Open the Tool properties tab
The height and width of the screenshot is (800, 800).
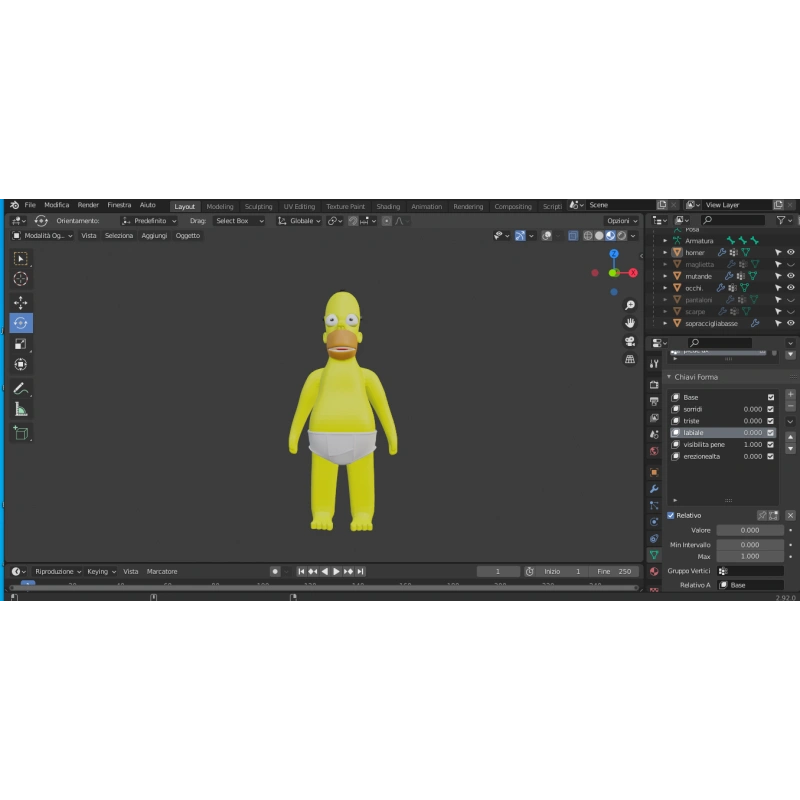point(654,364)
